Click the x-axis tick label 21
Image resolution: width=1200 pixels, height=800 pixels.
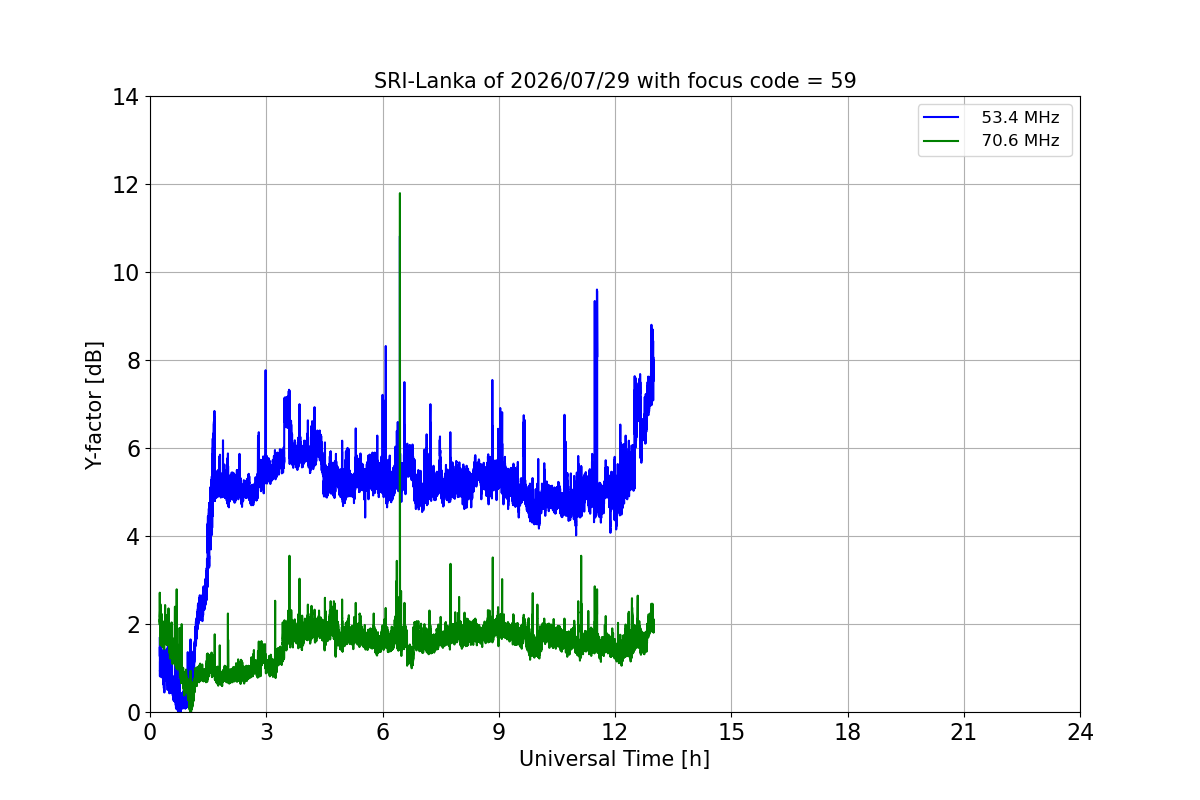tap(964, 732)
